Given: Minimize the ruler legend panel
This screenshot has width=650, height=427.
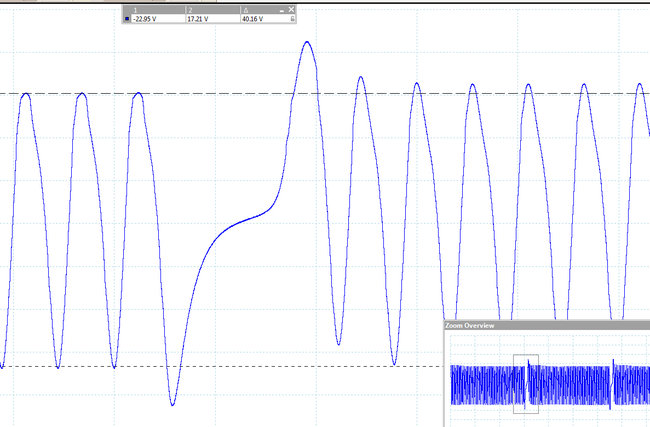Looking at the screenshot, I should (282, 10).
